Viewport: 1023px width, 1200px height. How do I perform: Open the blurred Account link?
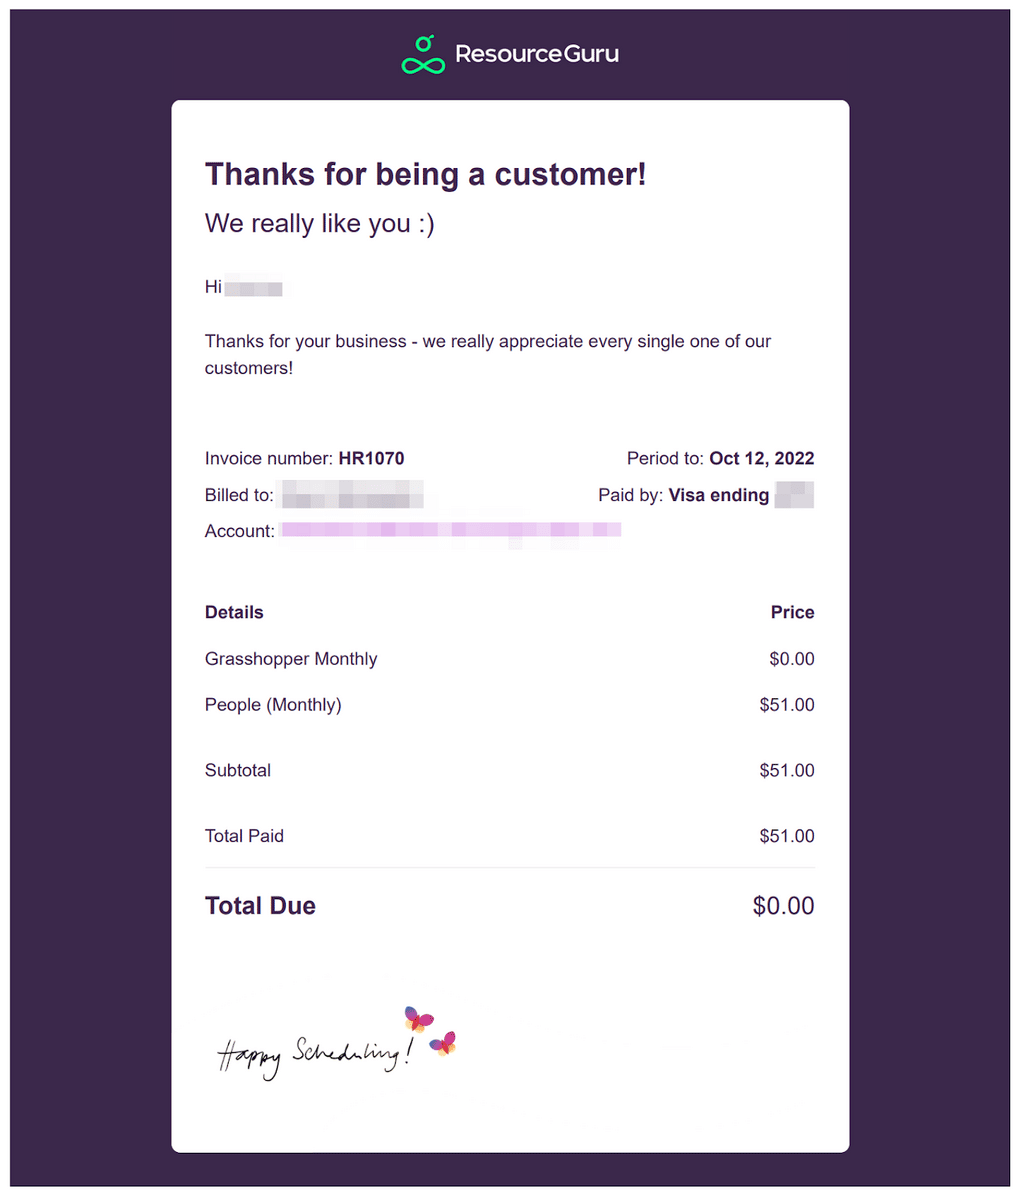451,530
